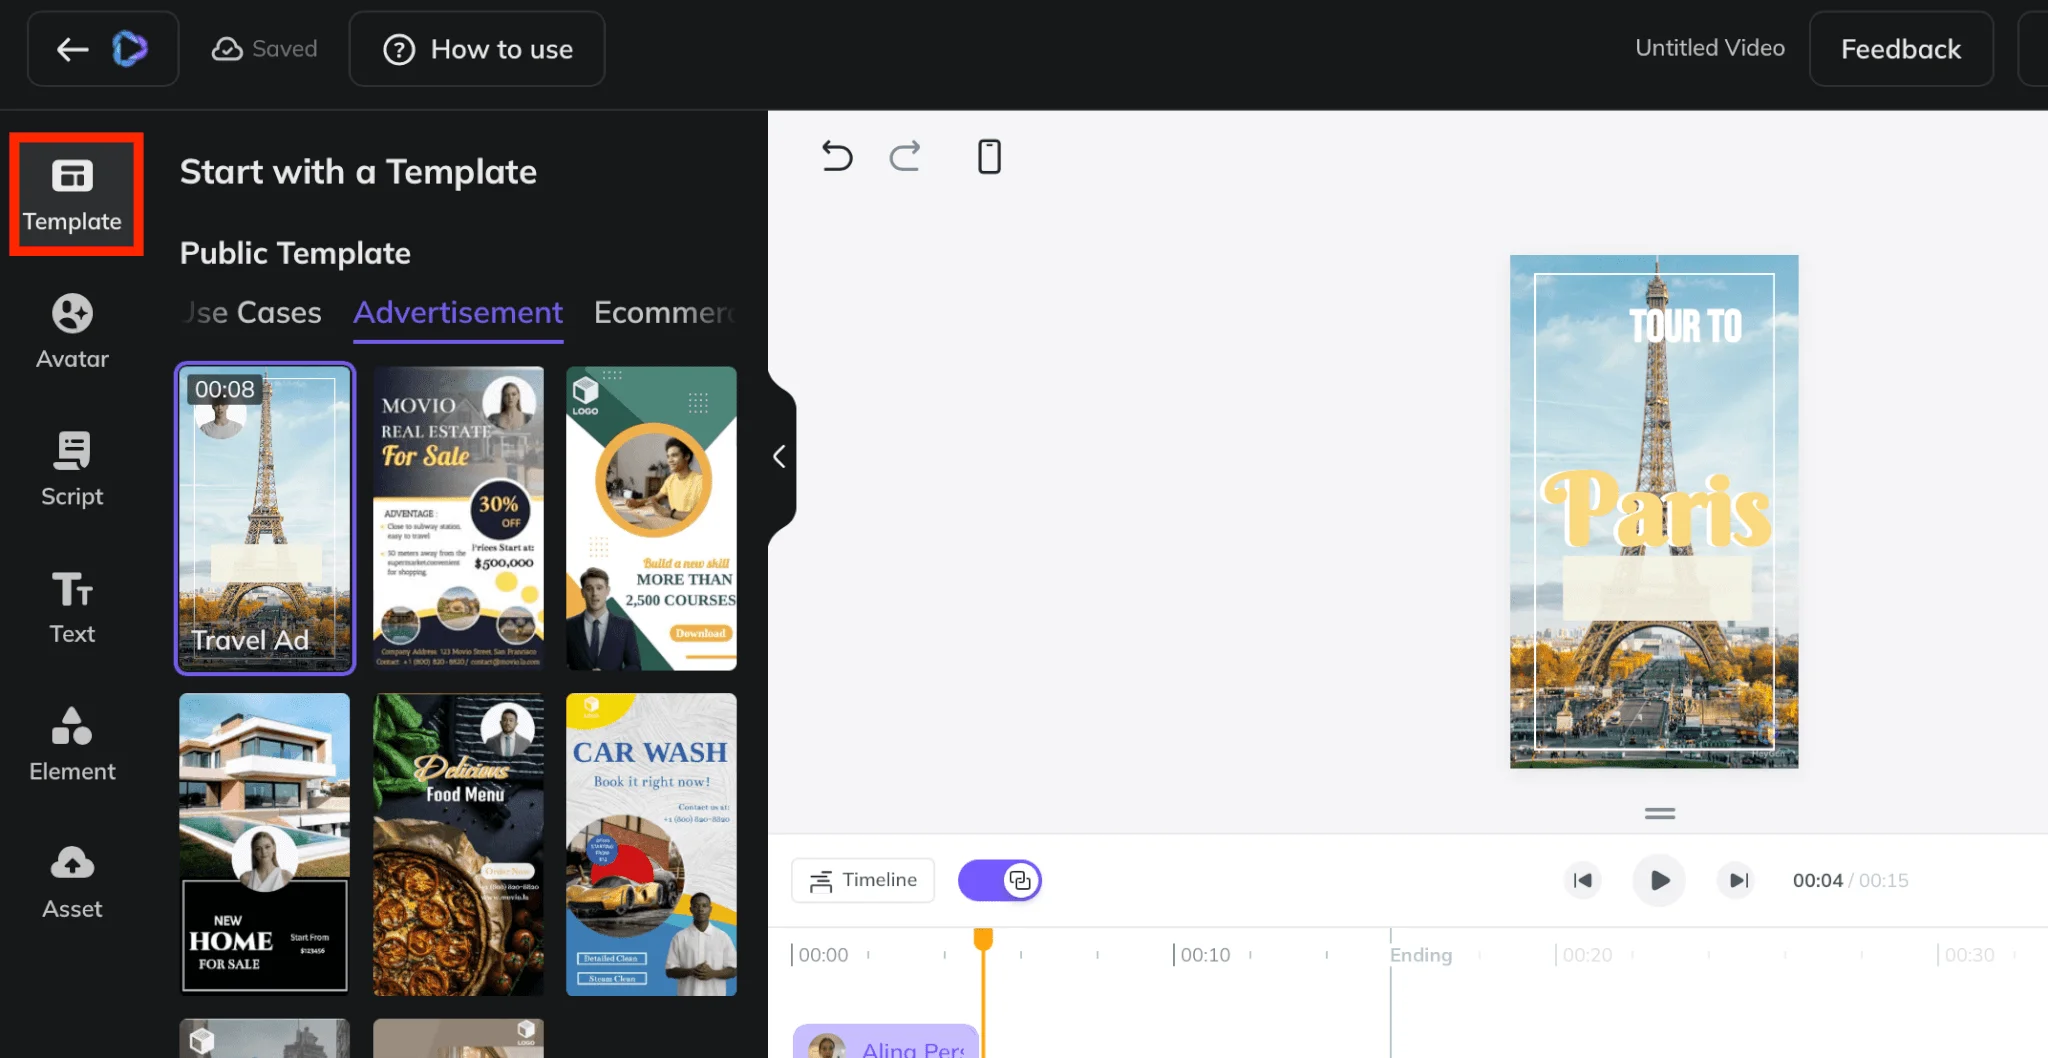This screenshot has height=1058, width=2048.
Task: Skip to the next scene
Action: pyautogui.click(x=1738, y=880)
